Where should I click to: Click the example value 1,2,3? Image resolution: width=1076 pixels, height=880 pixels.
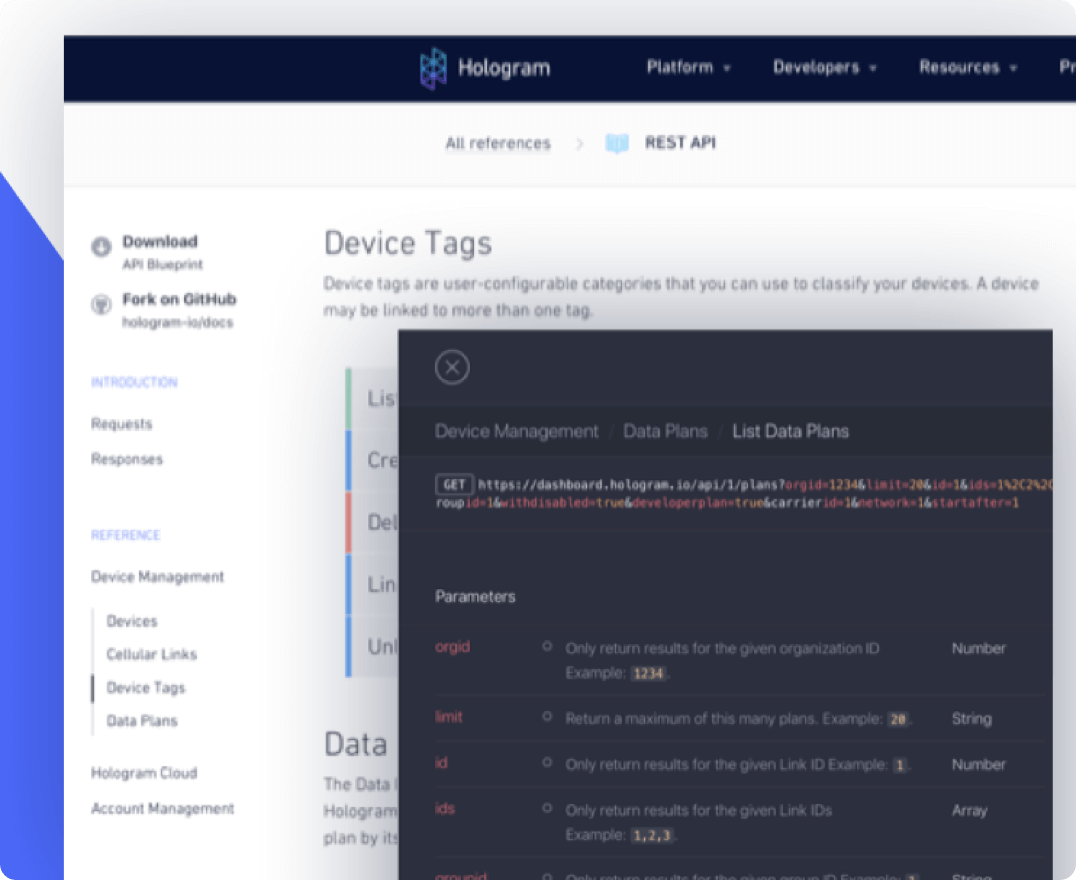pos(651,835)
